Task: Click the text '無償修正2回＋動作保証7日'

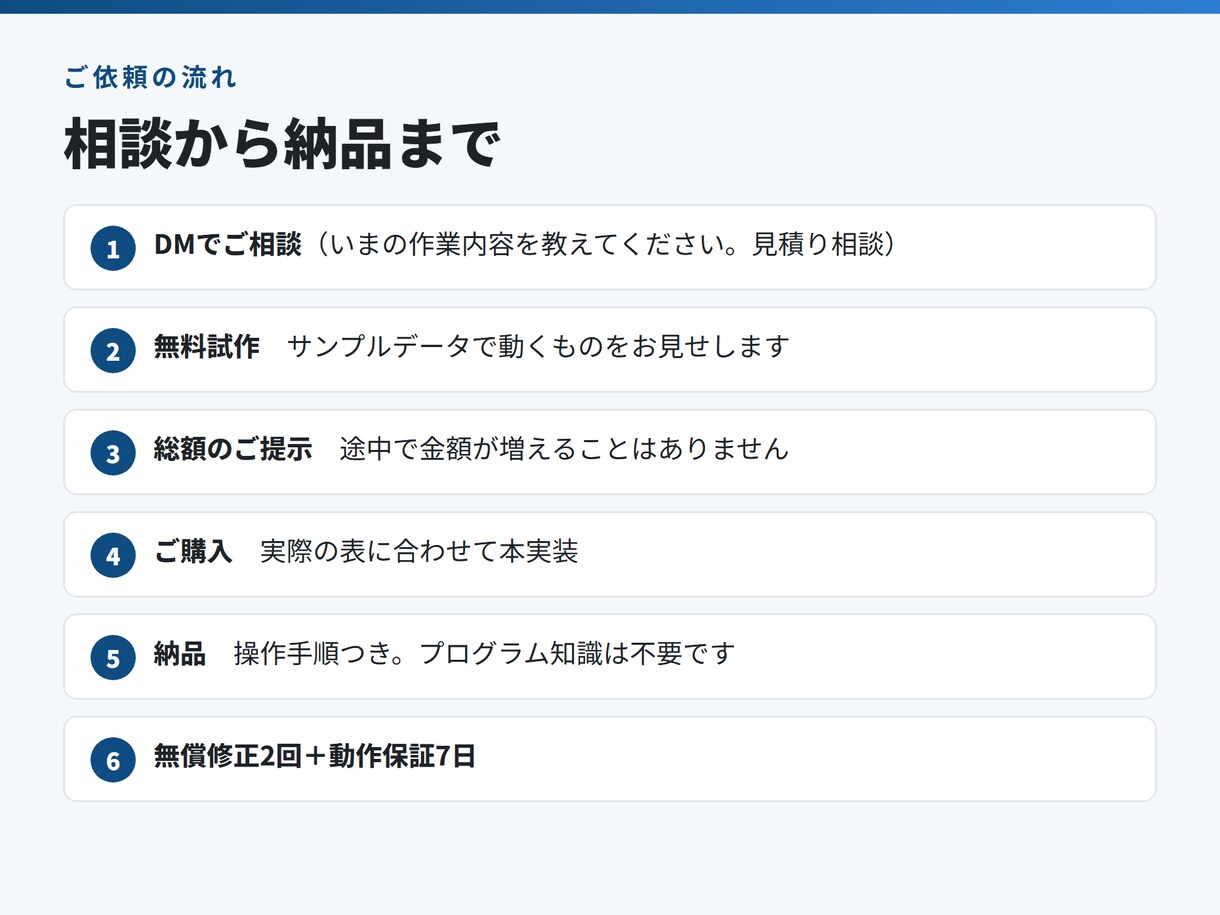Action: (315, 756)
